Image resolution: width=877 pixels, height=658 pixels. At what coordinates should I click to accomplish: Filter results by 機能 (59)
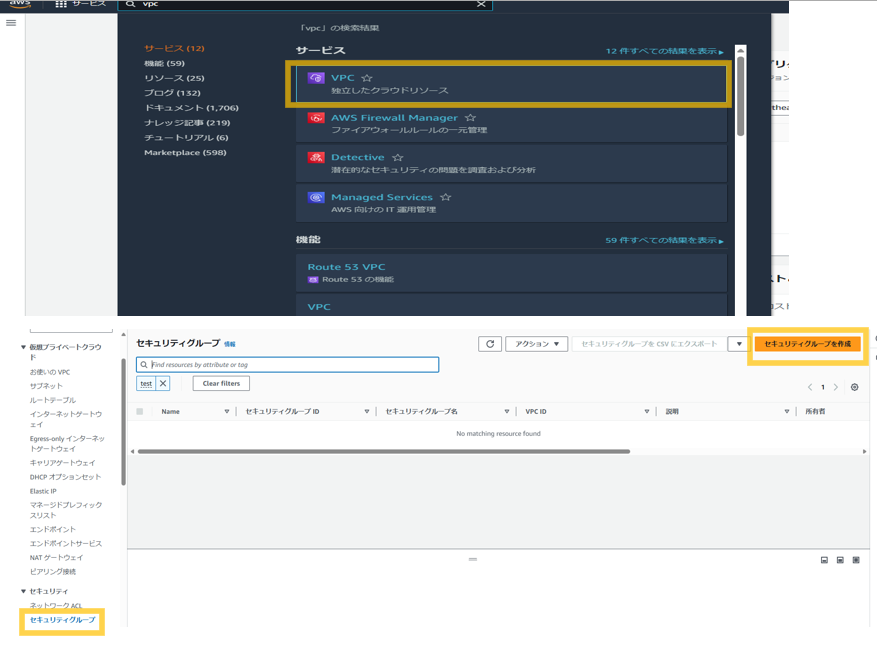[164, 63]
